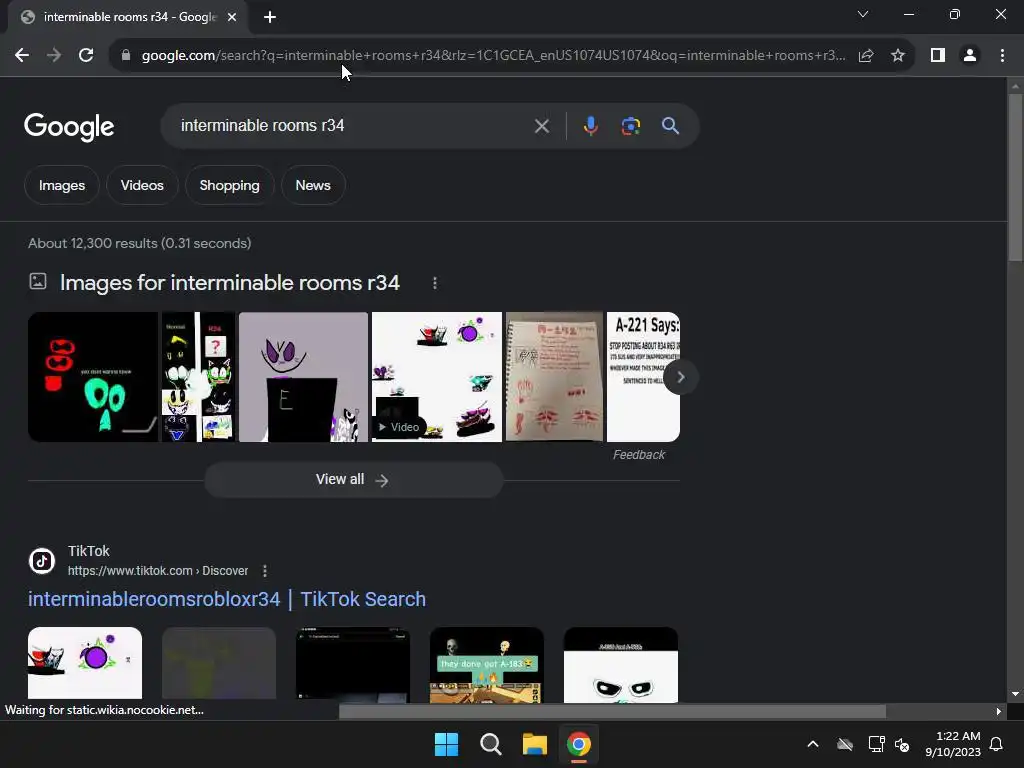The image size is (1024, 768).
Task: Click the OneDrive cloud tray icon
Action: click(845, 744)
